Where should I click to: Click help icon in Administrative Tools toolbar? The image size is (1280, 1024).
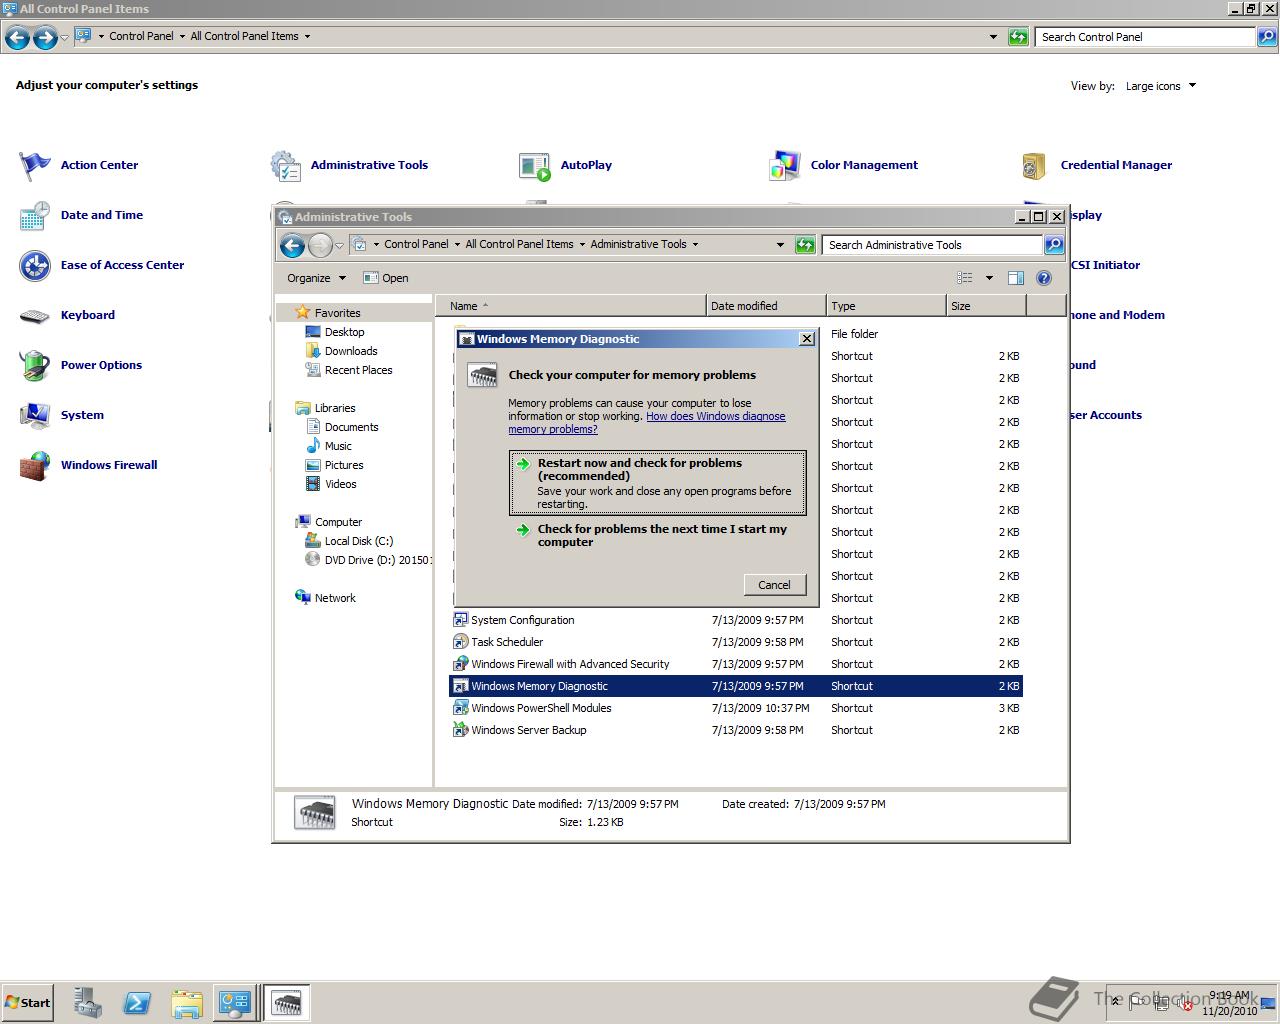[x=1044, y=278]
